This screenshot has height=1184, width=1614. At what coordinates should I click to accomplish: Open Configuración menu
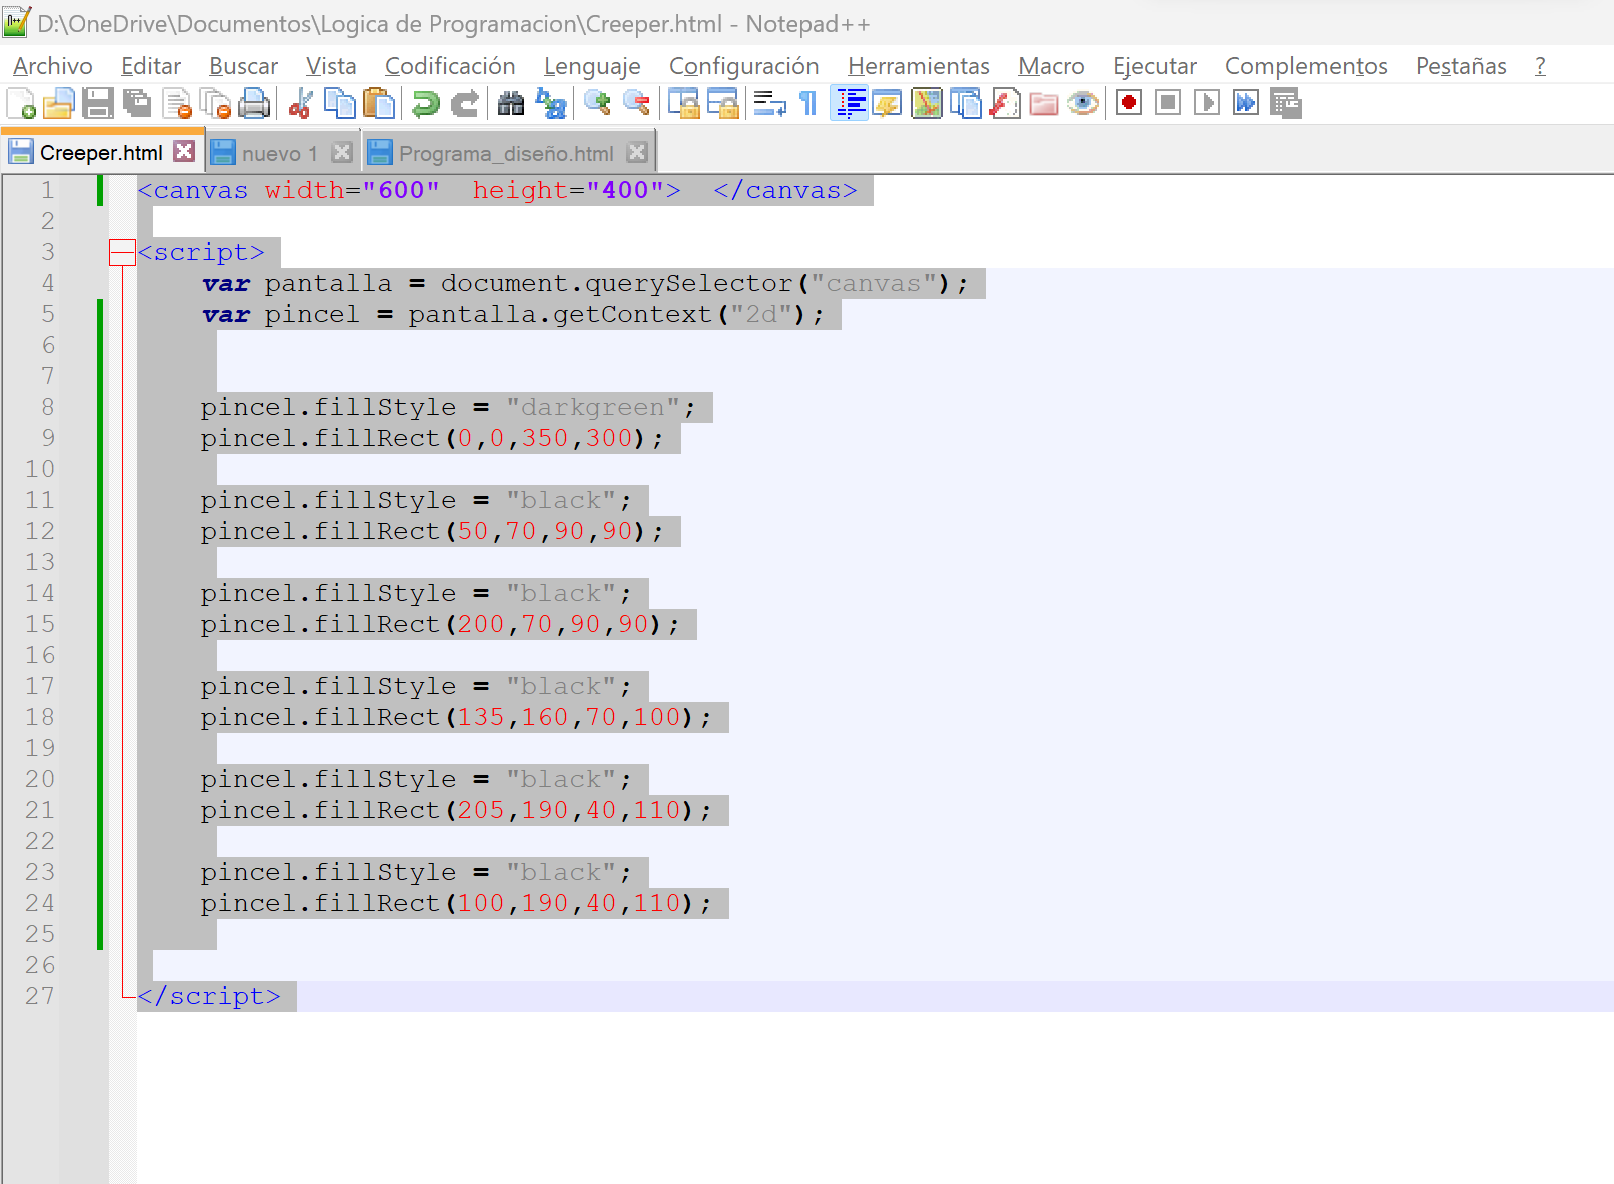(744, 66)
